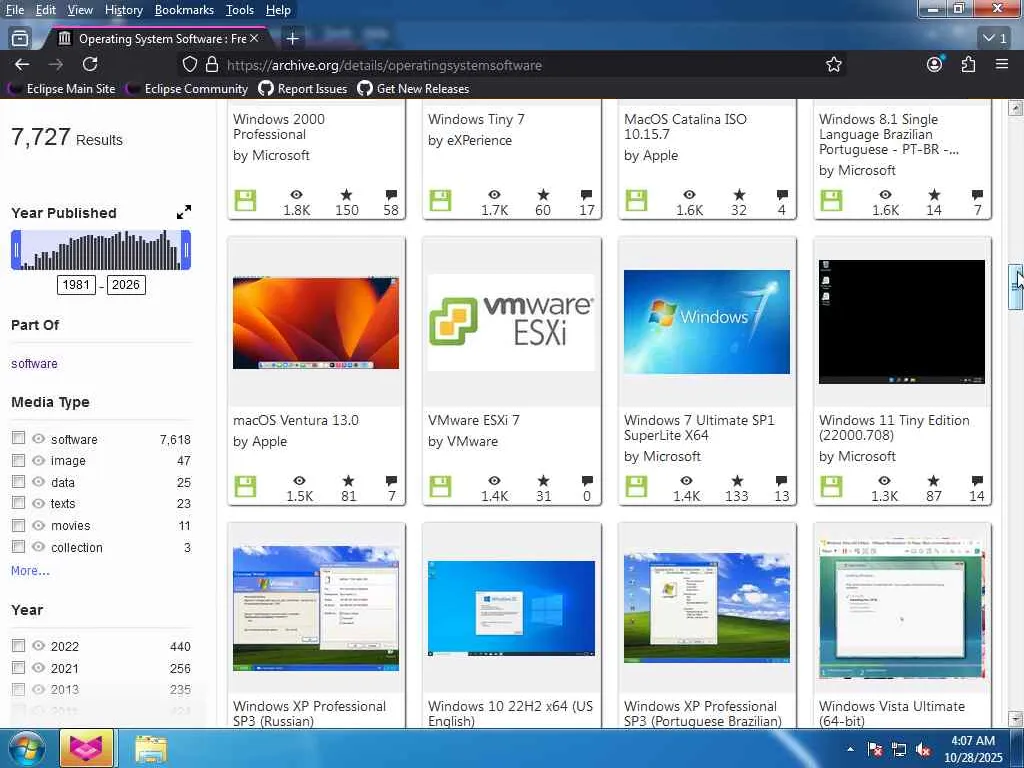Grab the right year range slider handle
The height and width of the screenshot is (768, 1024).
(x=186, y=249)
